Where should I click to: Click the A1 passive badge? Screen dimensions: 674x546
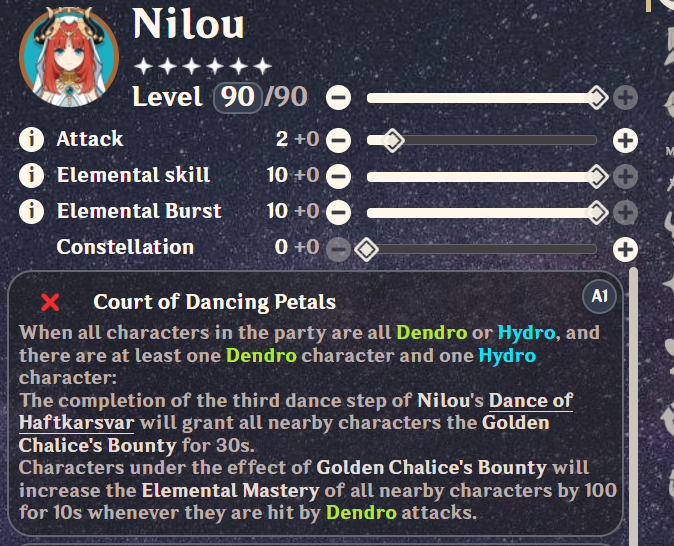(600, 296)
